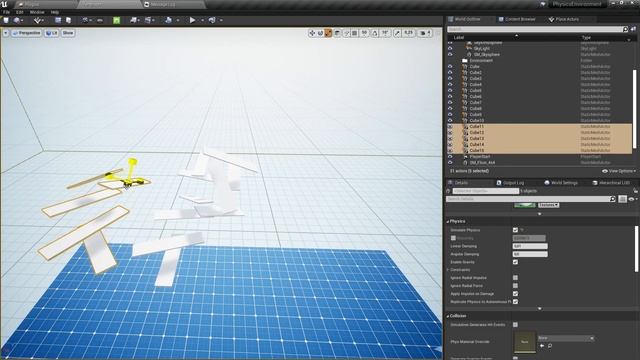Select the highlighted scale gizmo tool
Screen dimensions: 640x360
[329, 33]
